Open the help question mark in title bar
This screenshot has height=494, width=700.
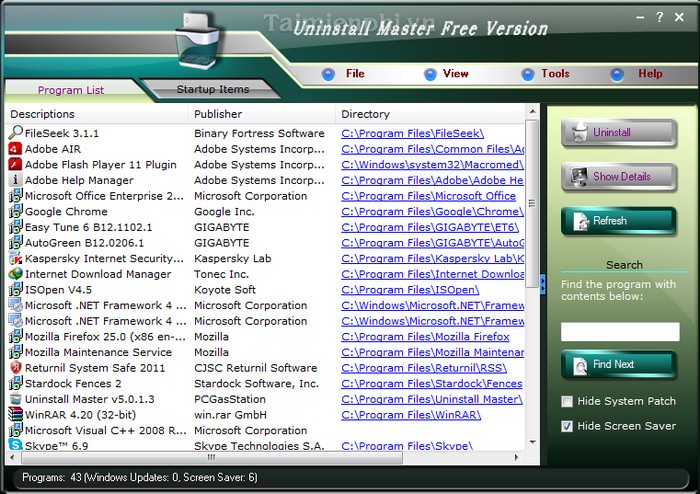point(660,17)
